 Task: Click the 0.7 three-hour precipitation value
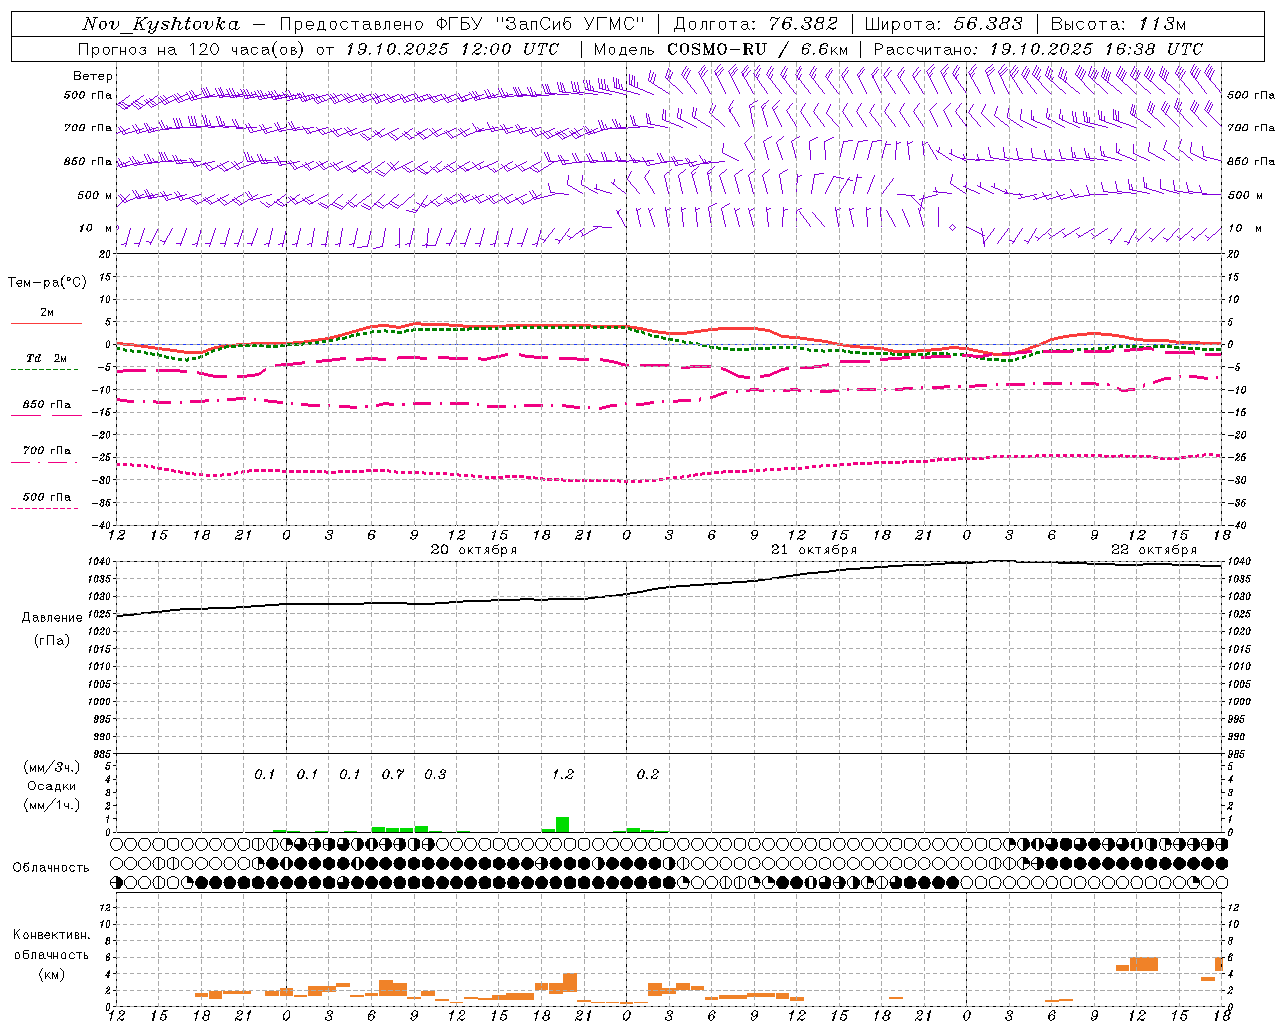point(393,774)
